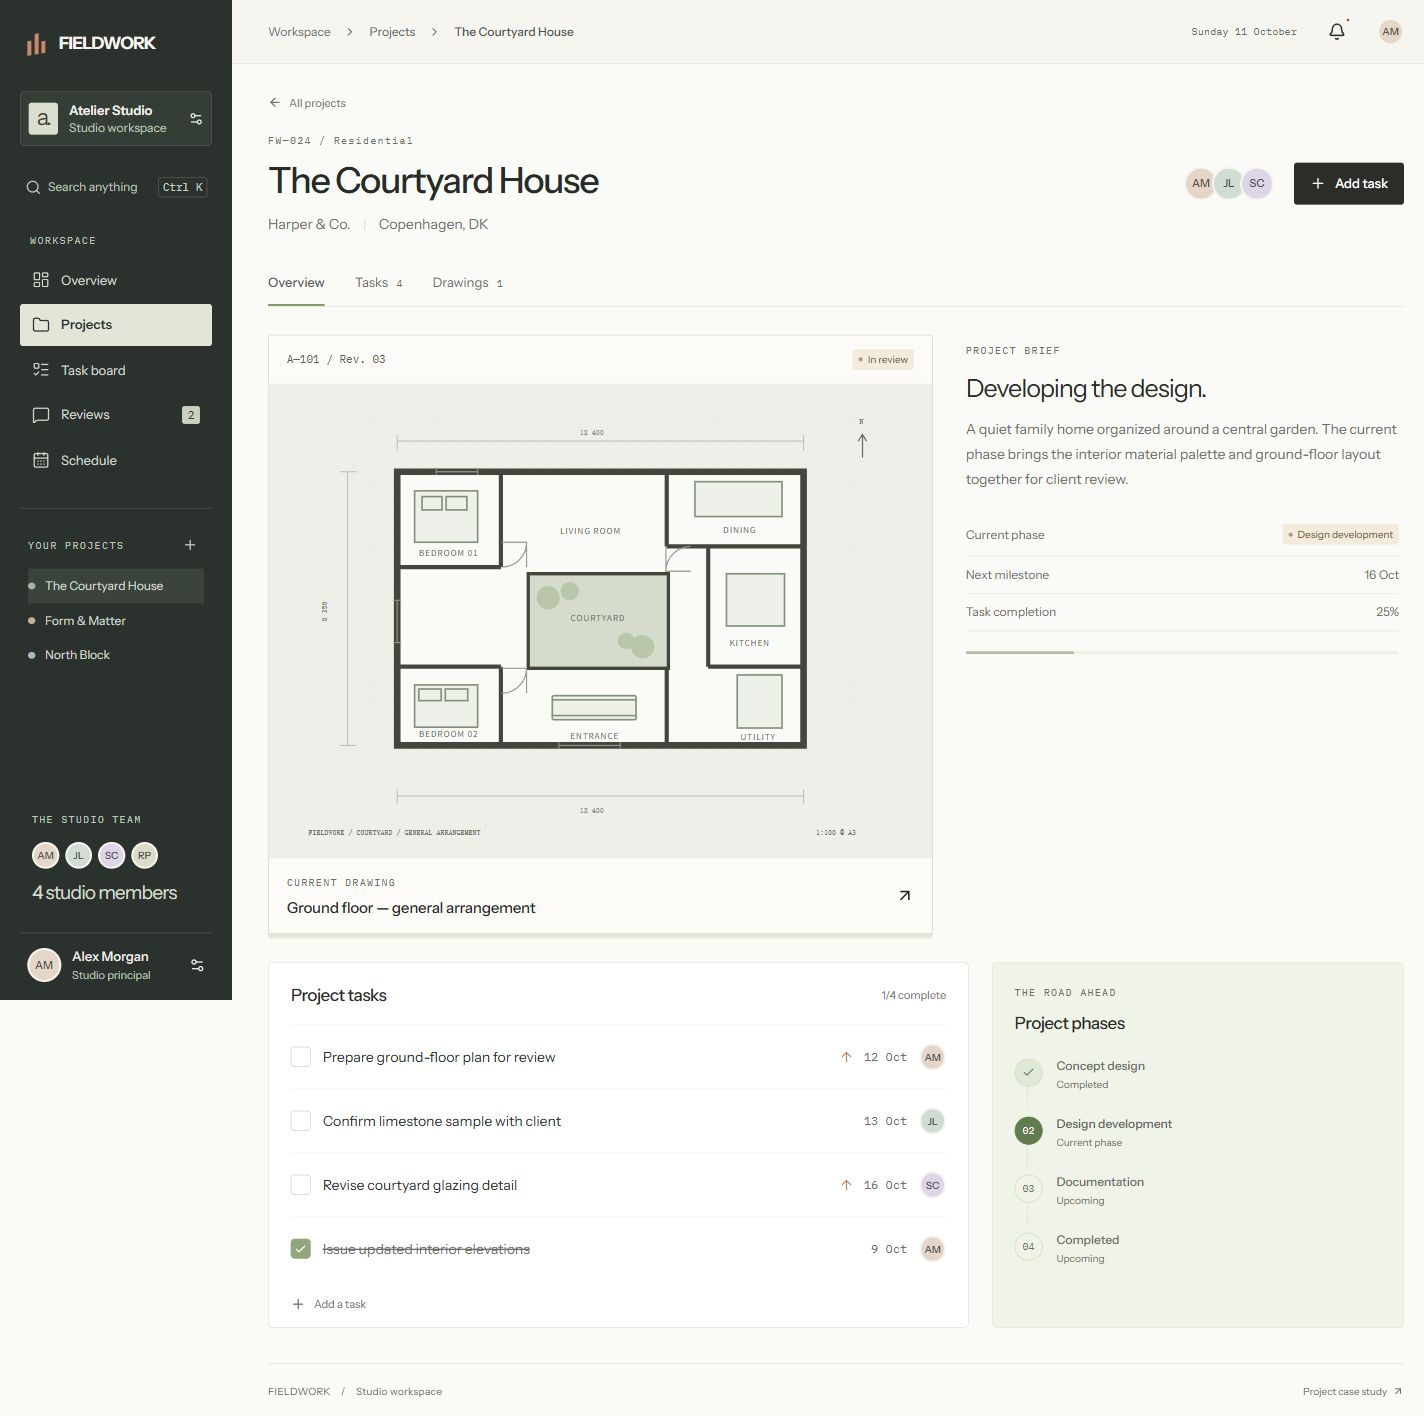Check Revise courtyard glazing detail task
The image size is (1424, 1416).
pyautogui.click(x=300, y=1185)
